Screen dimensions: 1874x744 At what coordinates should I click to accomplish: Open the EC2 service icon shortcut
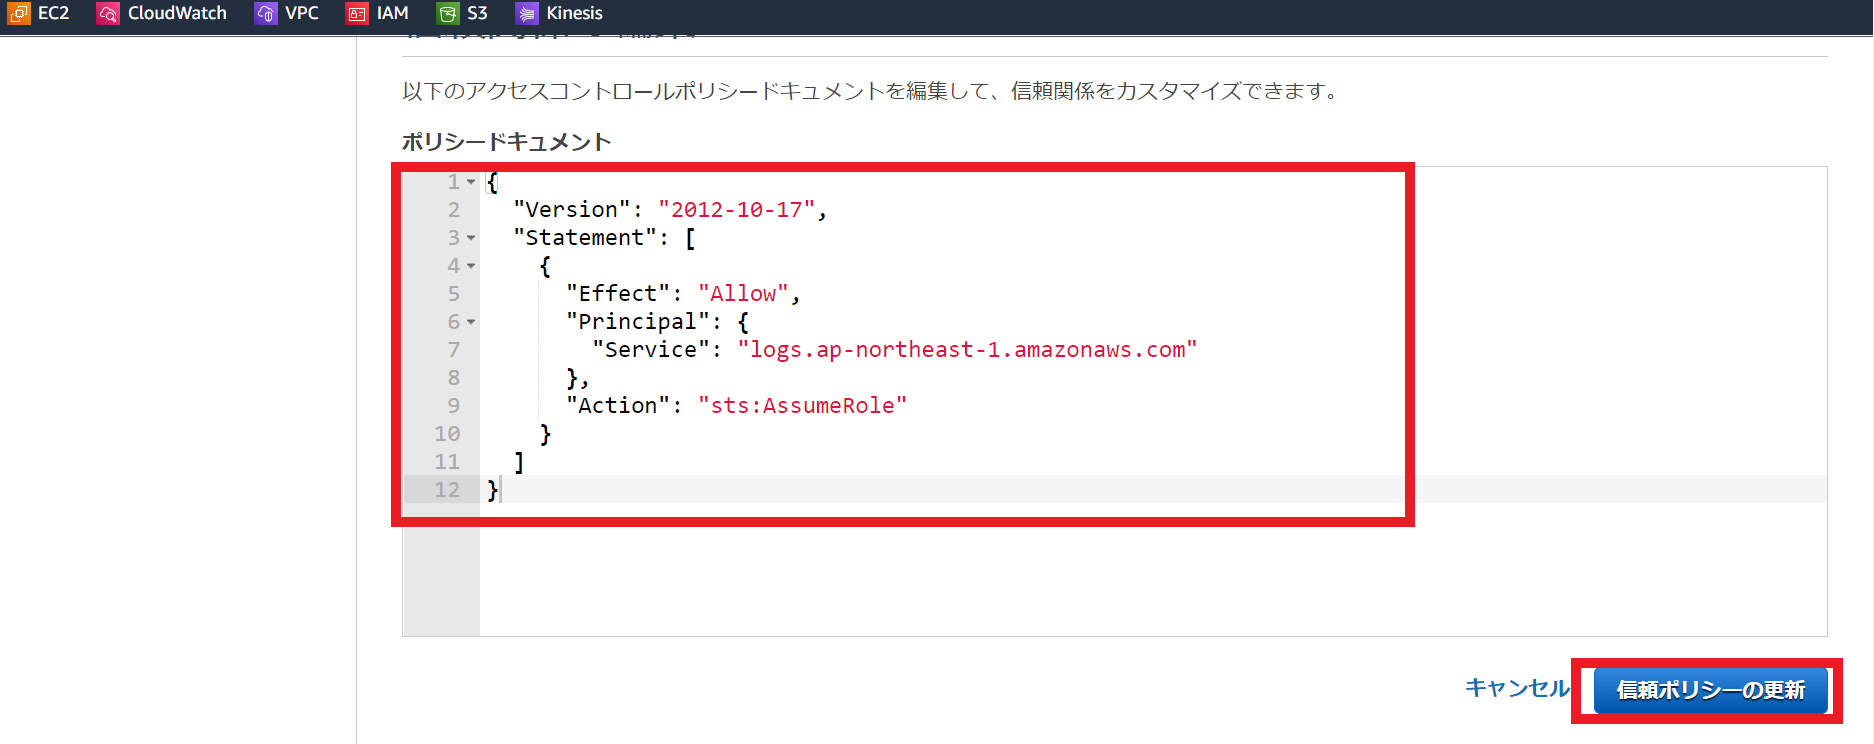pyautogui.click(x=19, y=13)
